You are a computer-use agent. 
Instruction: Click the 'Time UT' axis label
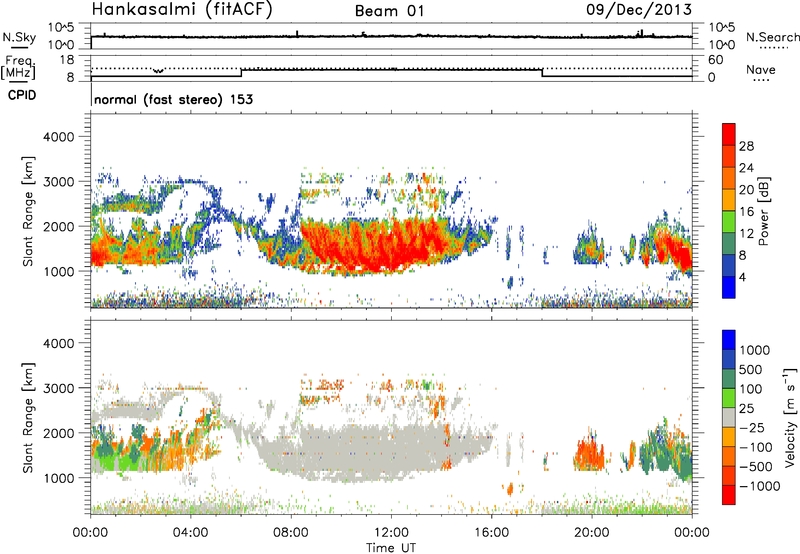[x=391, y=547]
